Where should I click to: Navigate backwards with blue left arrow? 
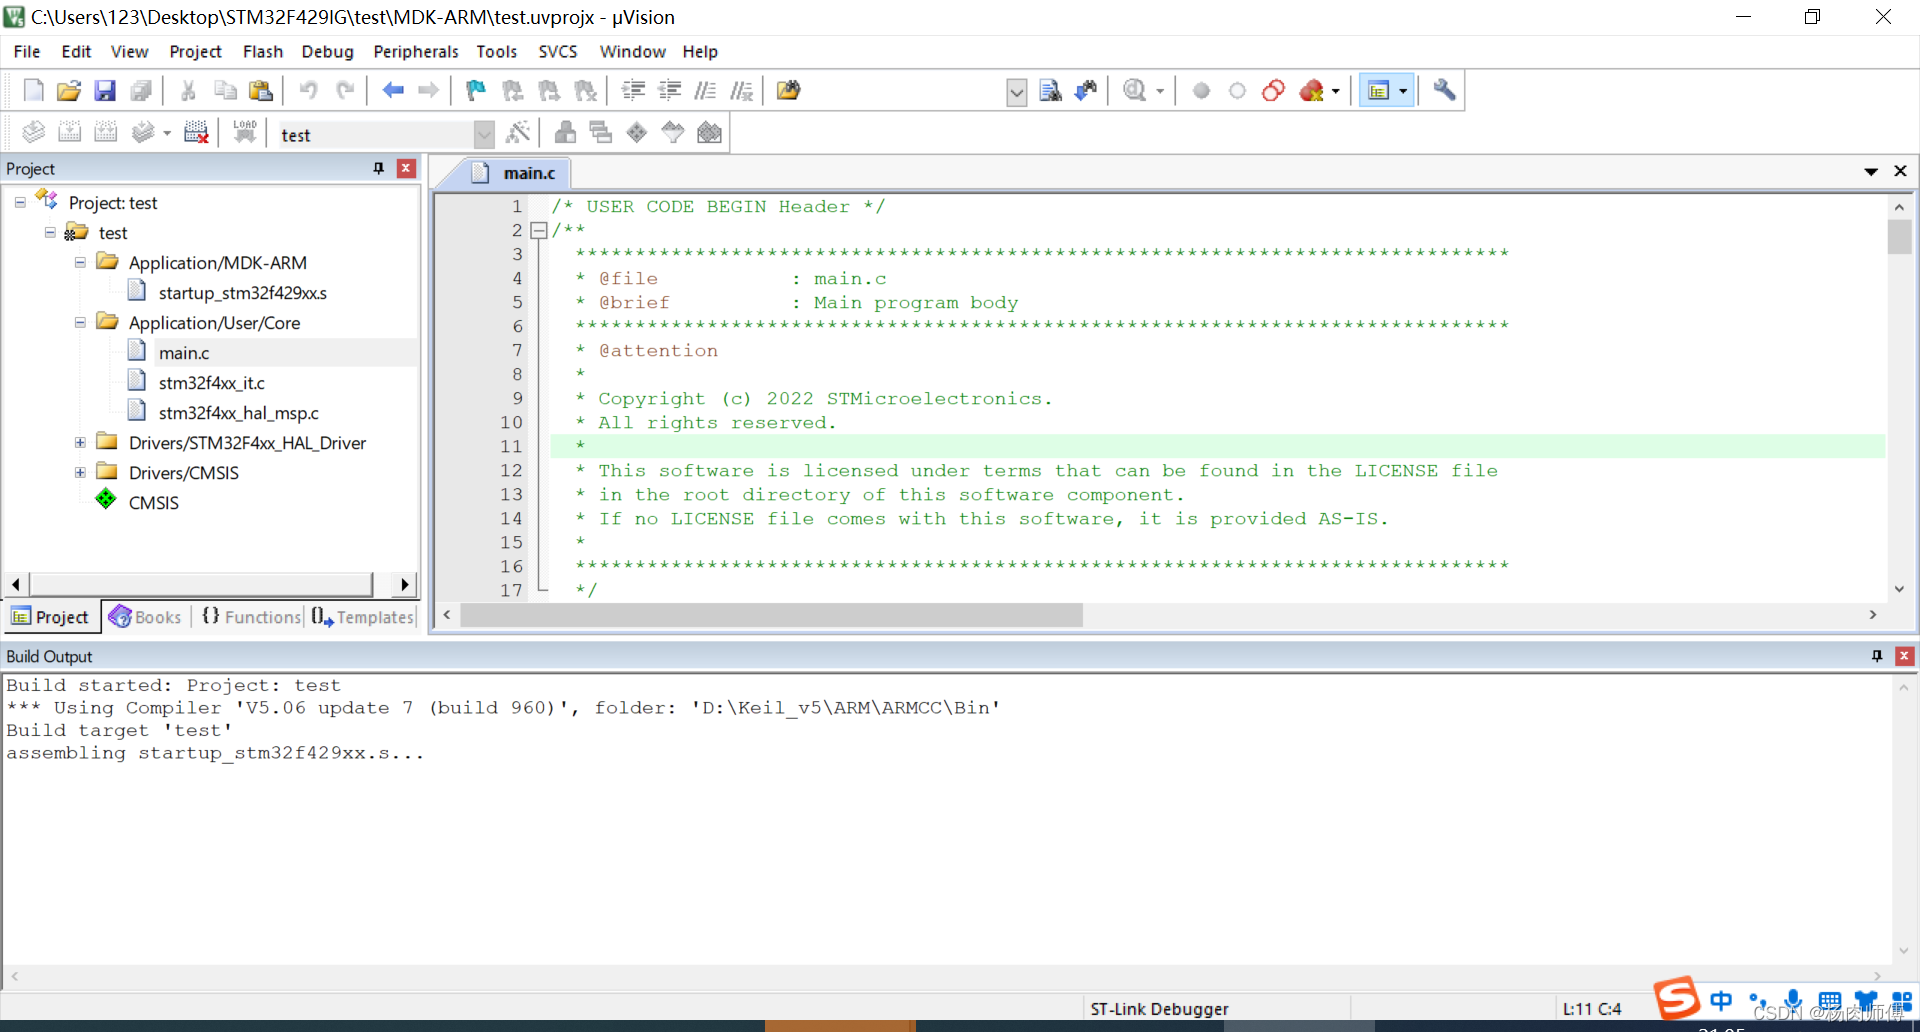[x=393, y=91]
